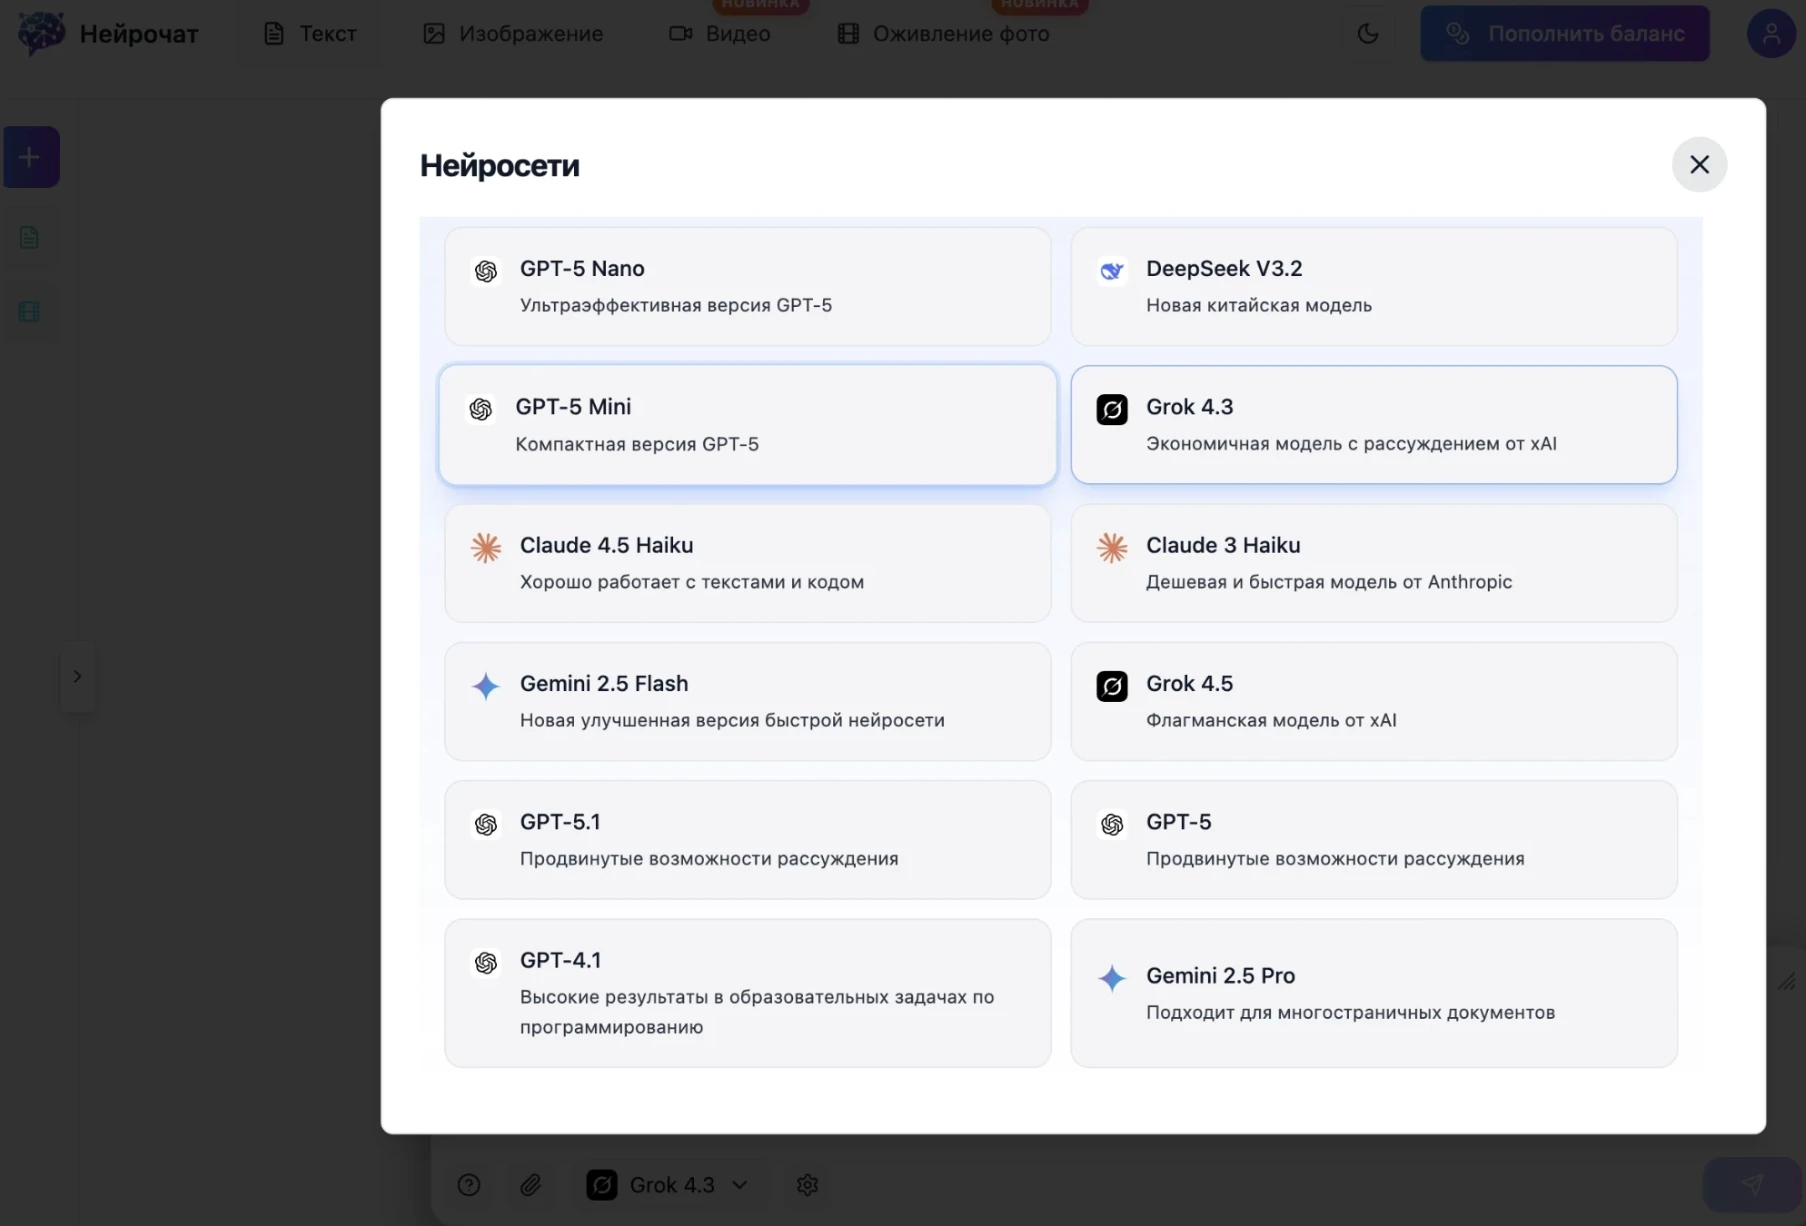The height and width of the screenshot is (1226, 1806).
Task: Click the xAI icon beside Grok 4.5
Action: 1112,686
